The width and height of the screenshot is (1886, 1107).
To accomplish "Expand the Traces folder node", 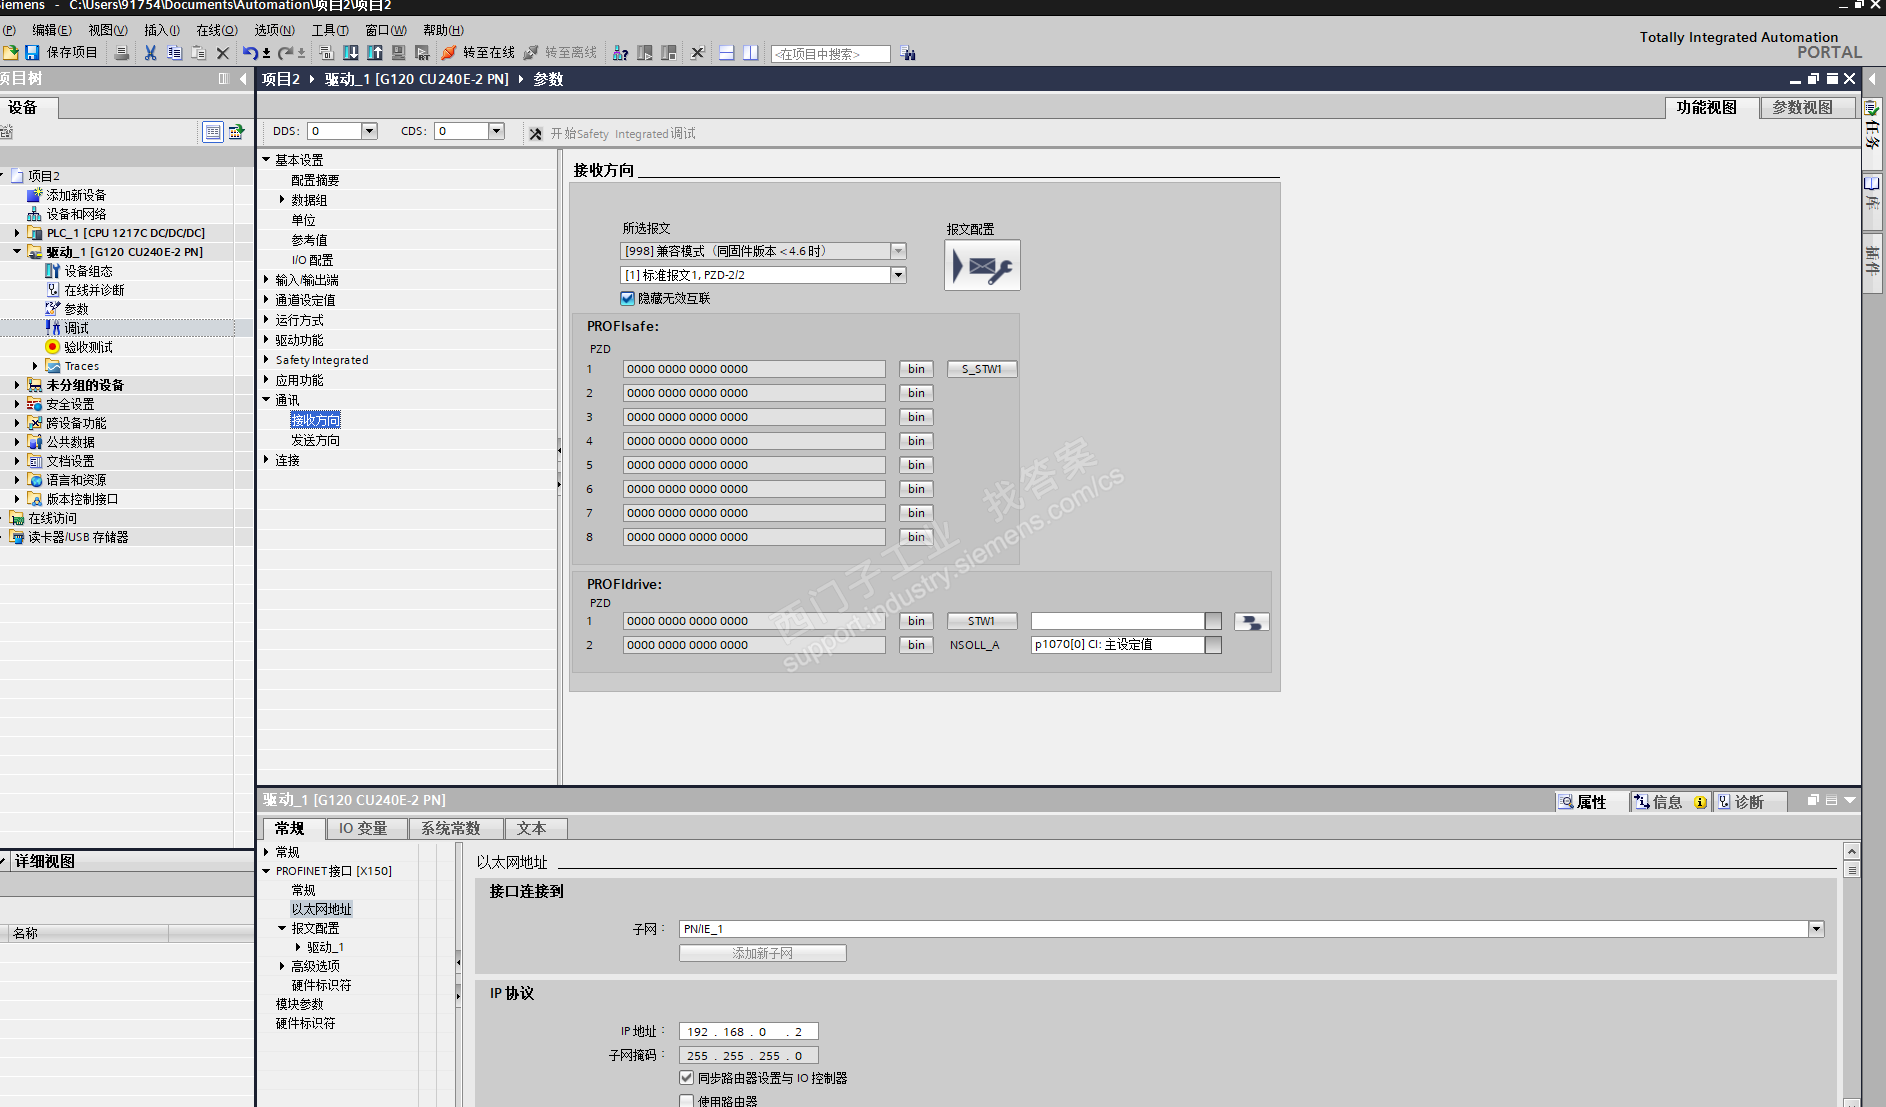I will click(x=35, y=366).
